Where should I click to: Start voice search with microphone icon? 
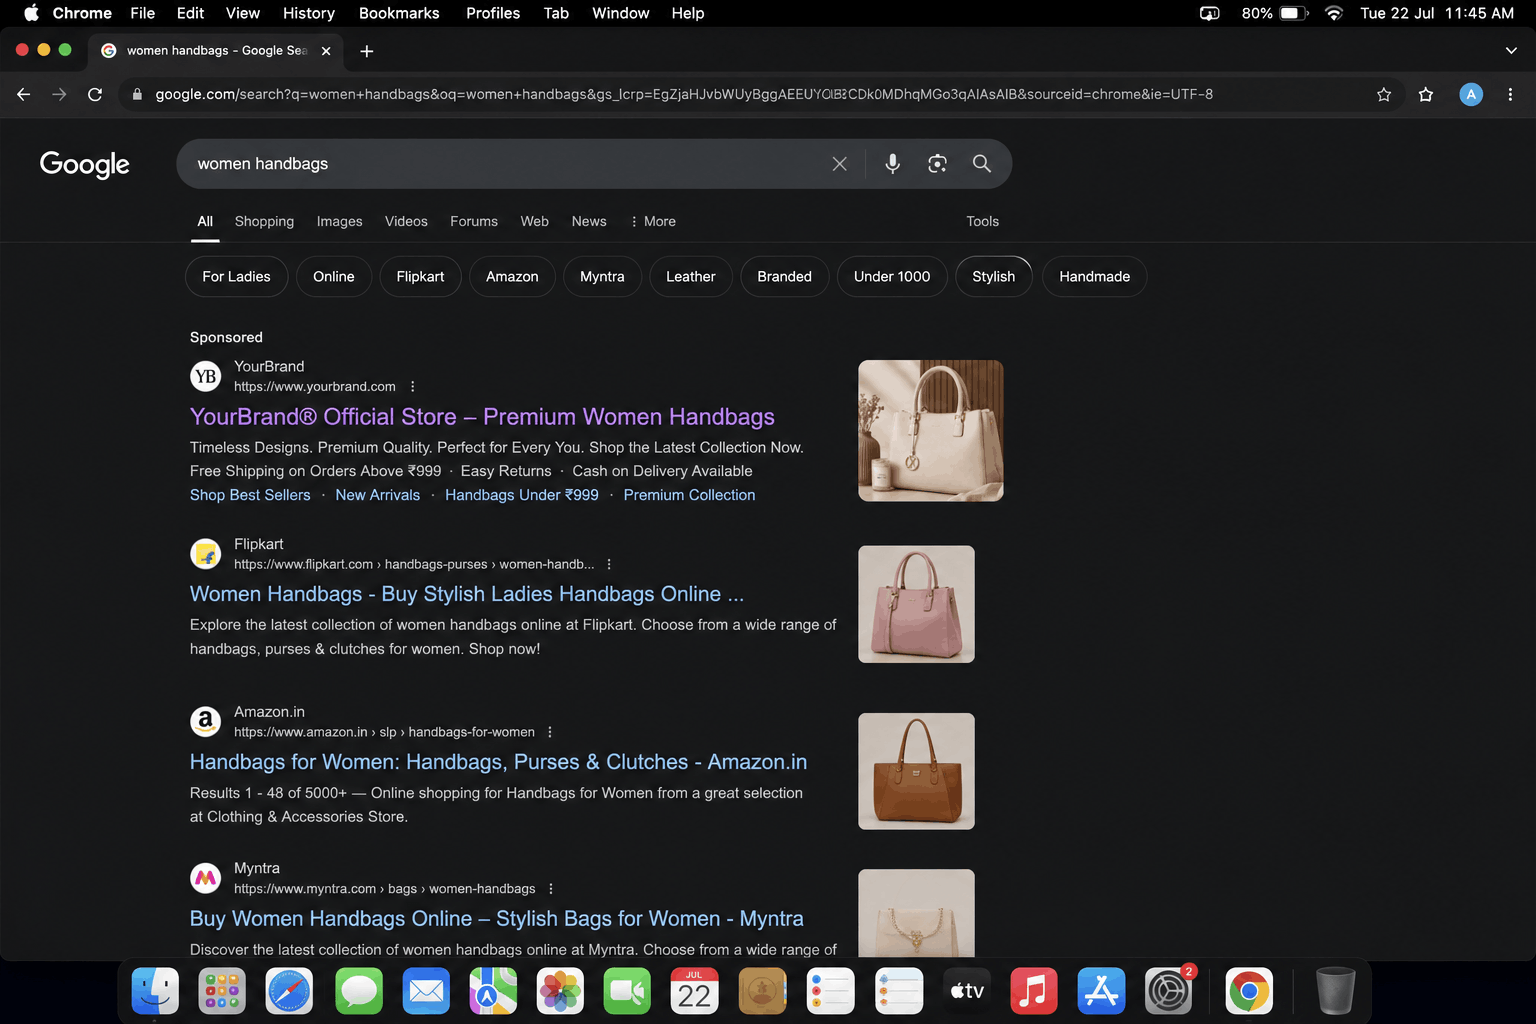pyautogui.click(x=893, y=164)
